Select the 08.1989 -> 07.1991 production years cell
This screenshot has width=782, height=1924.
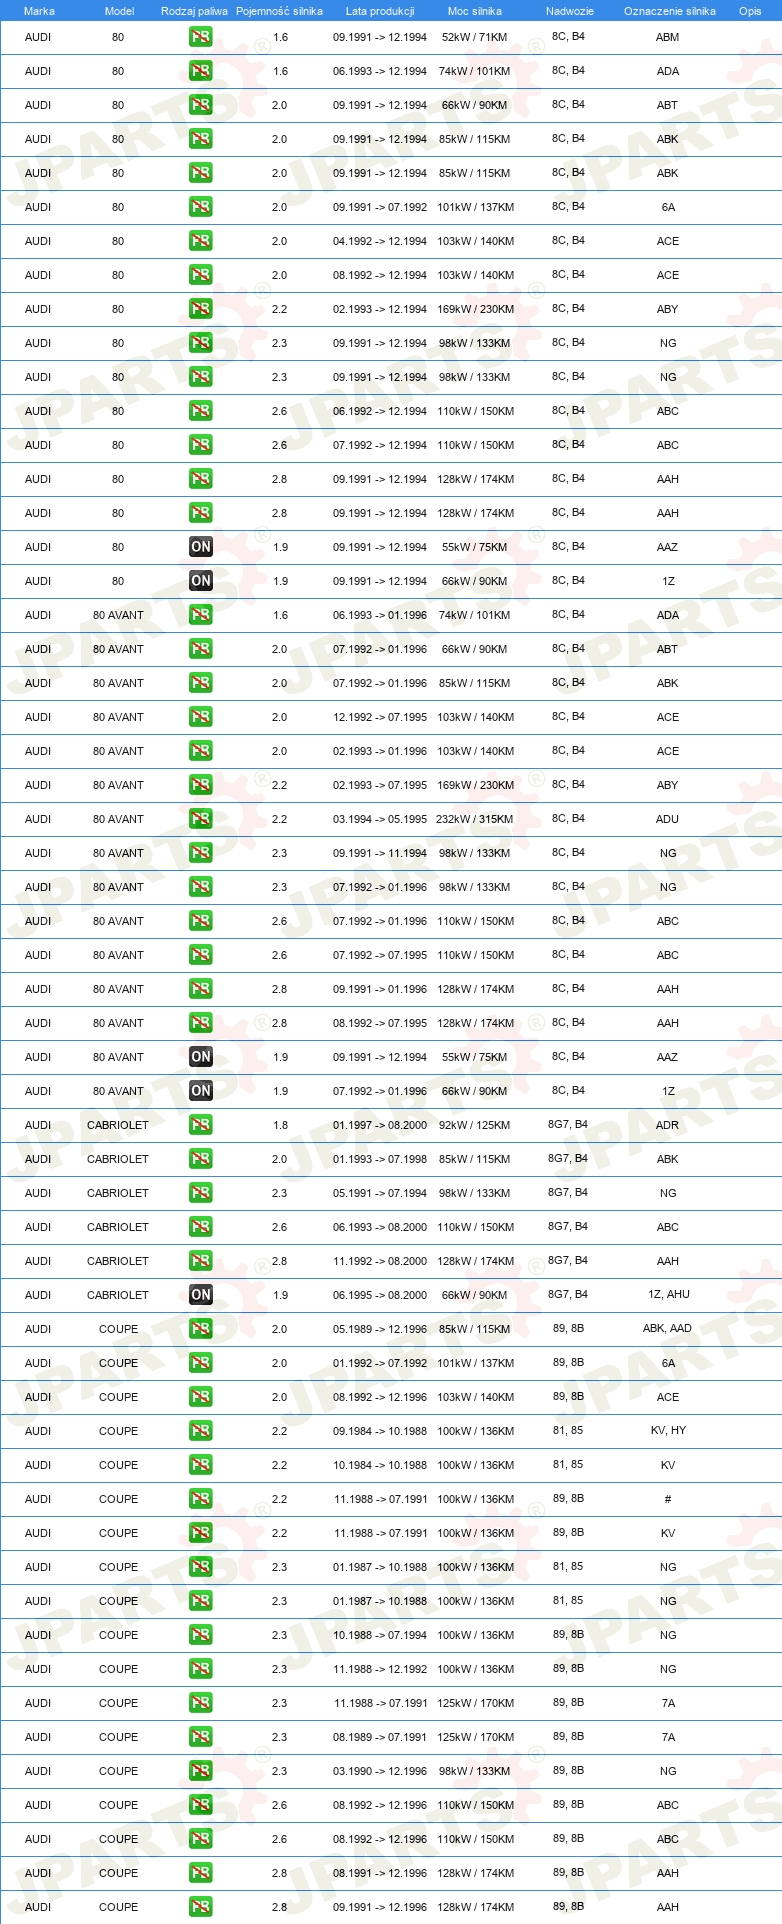[380, 1737]
